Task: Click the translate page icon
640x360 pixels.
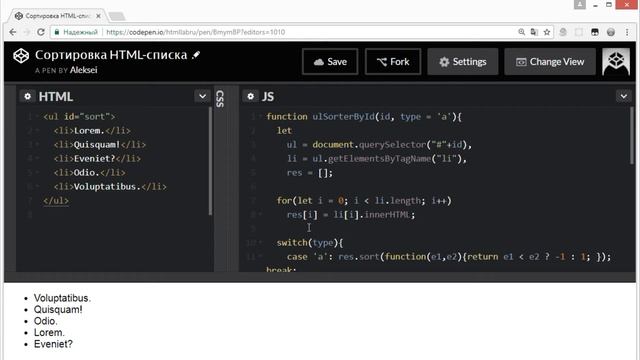Action: (x=534, y=32)
